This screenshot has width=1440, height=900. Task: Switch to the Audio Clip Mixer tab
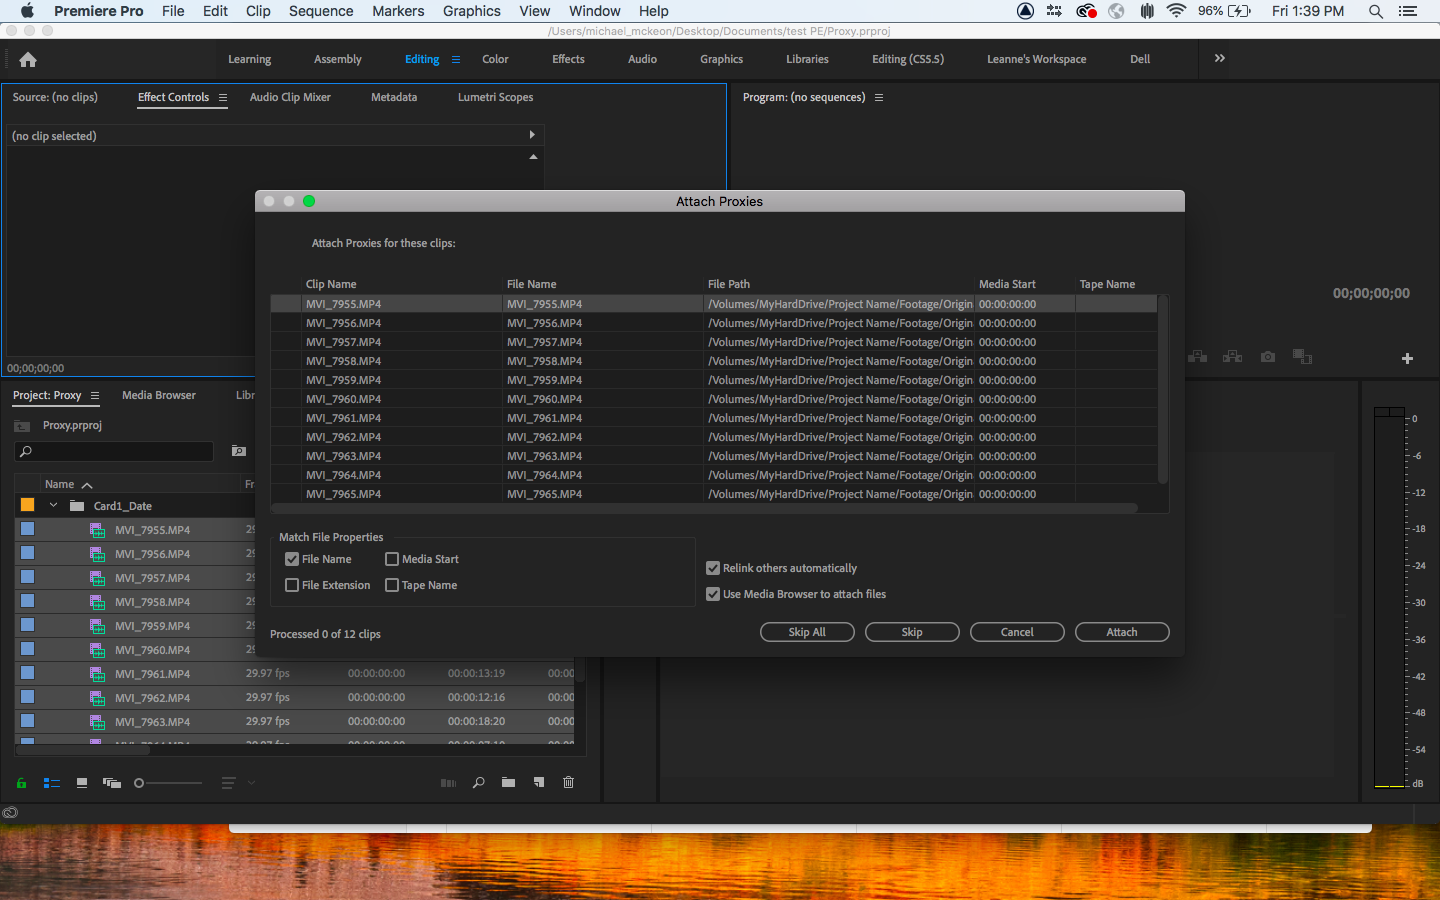pyautogui.click(x=290, y=97)
